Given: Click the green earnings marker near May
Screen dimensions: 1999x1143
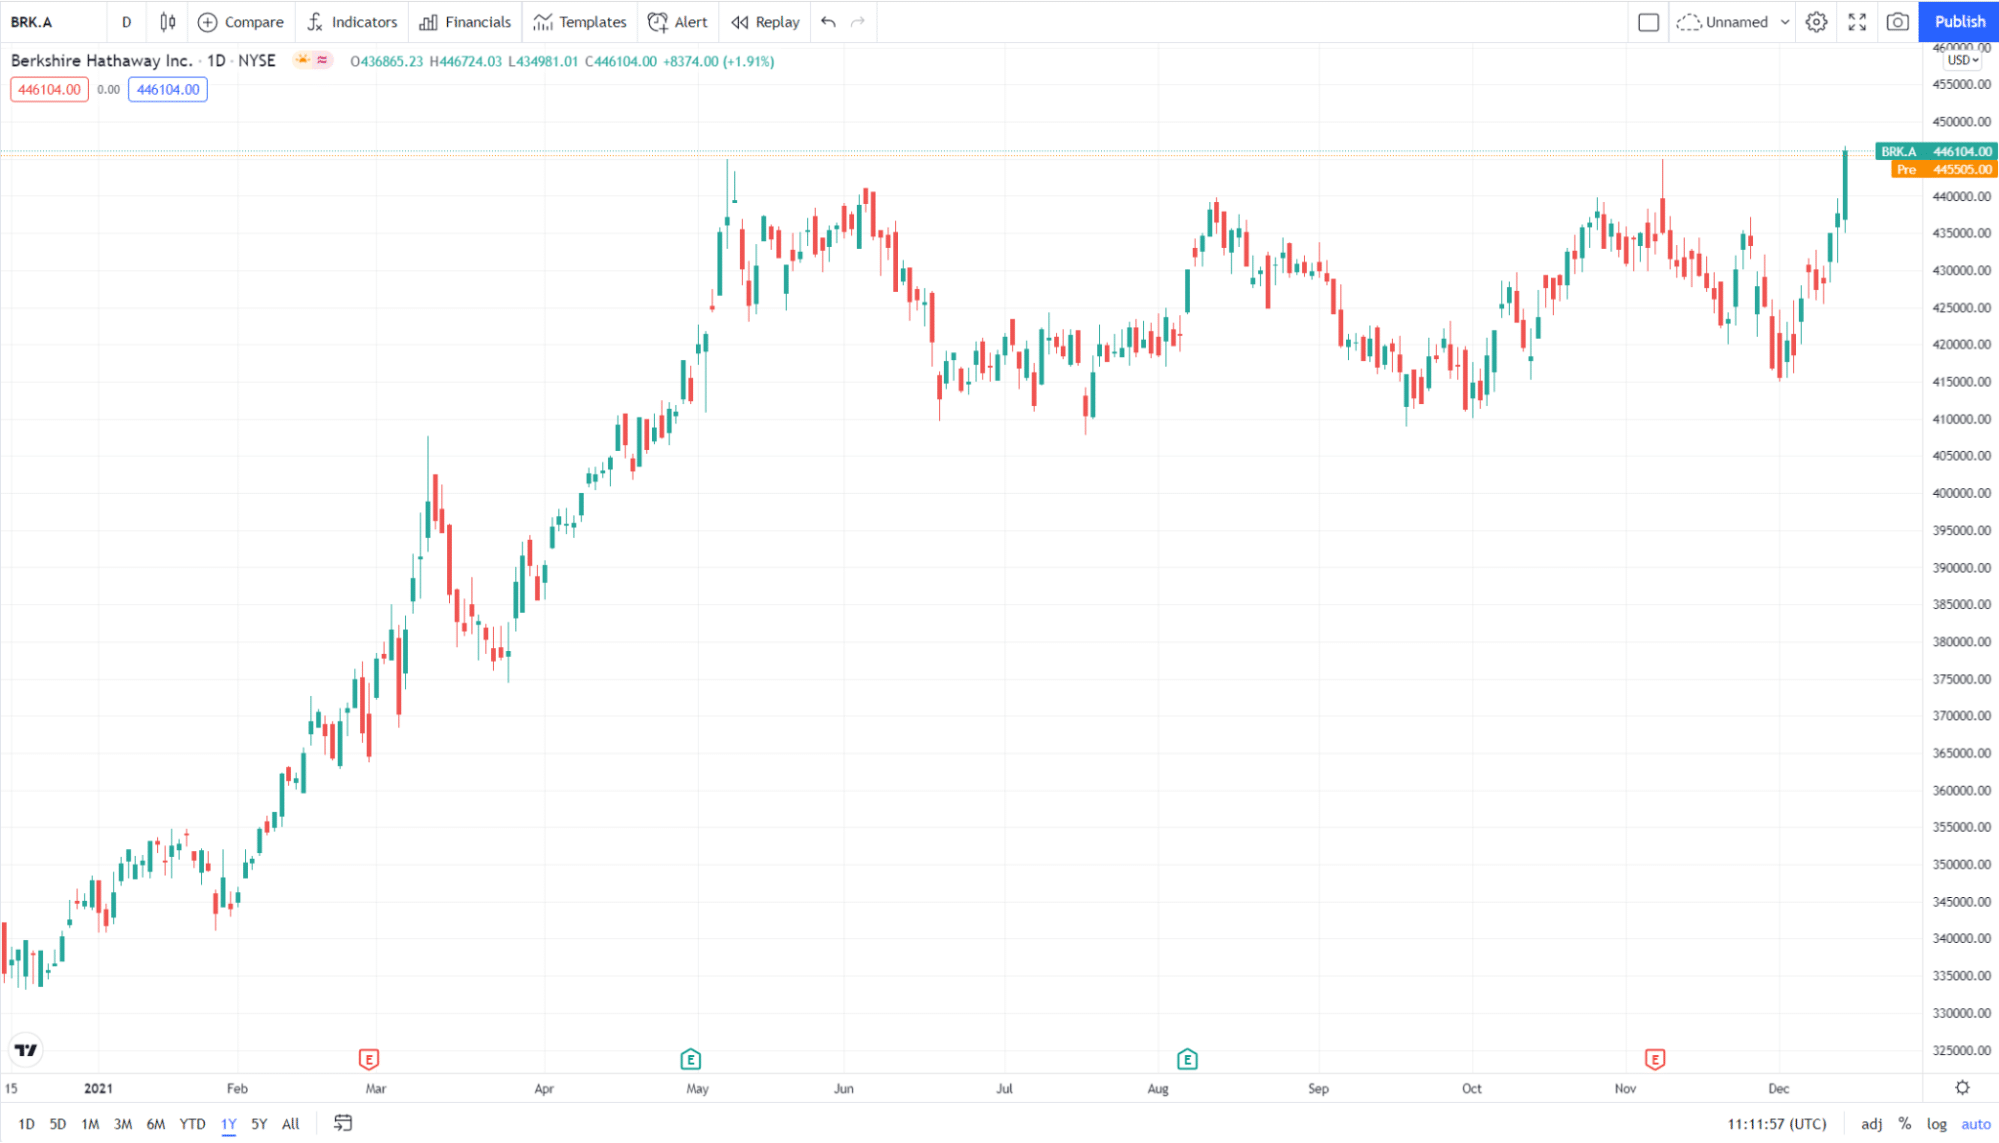Looking at the screenshot, I should [x=690, y=1059].
